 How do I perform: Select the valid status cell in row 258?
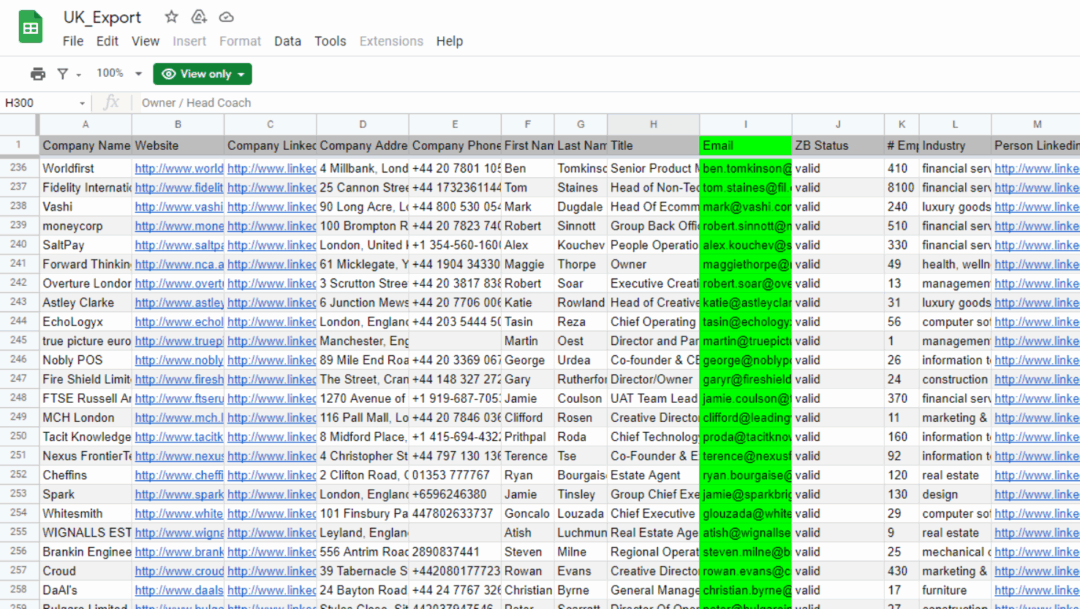[x=838, y=590]
